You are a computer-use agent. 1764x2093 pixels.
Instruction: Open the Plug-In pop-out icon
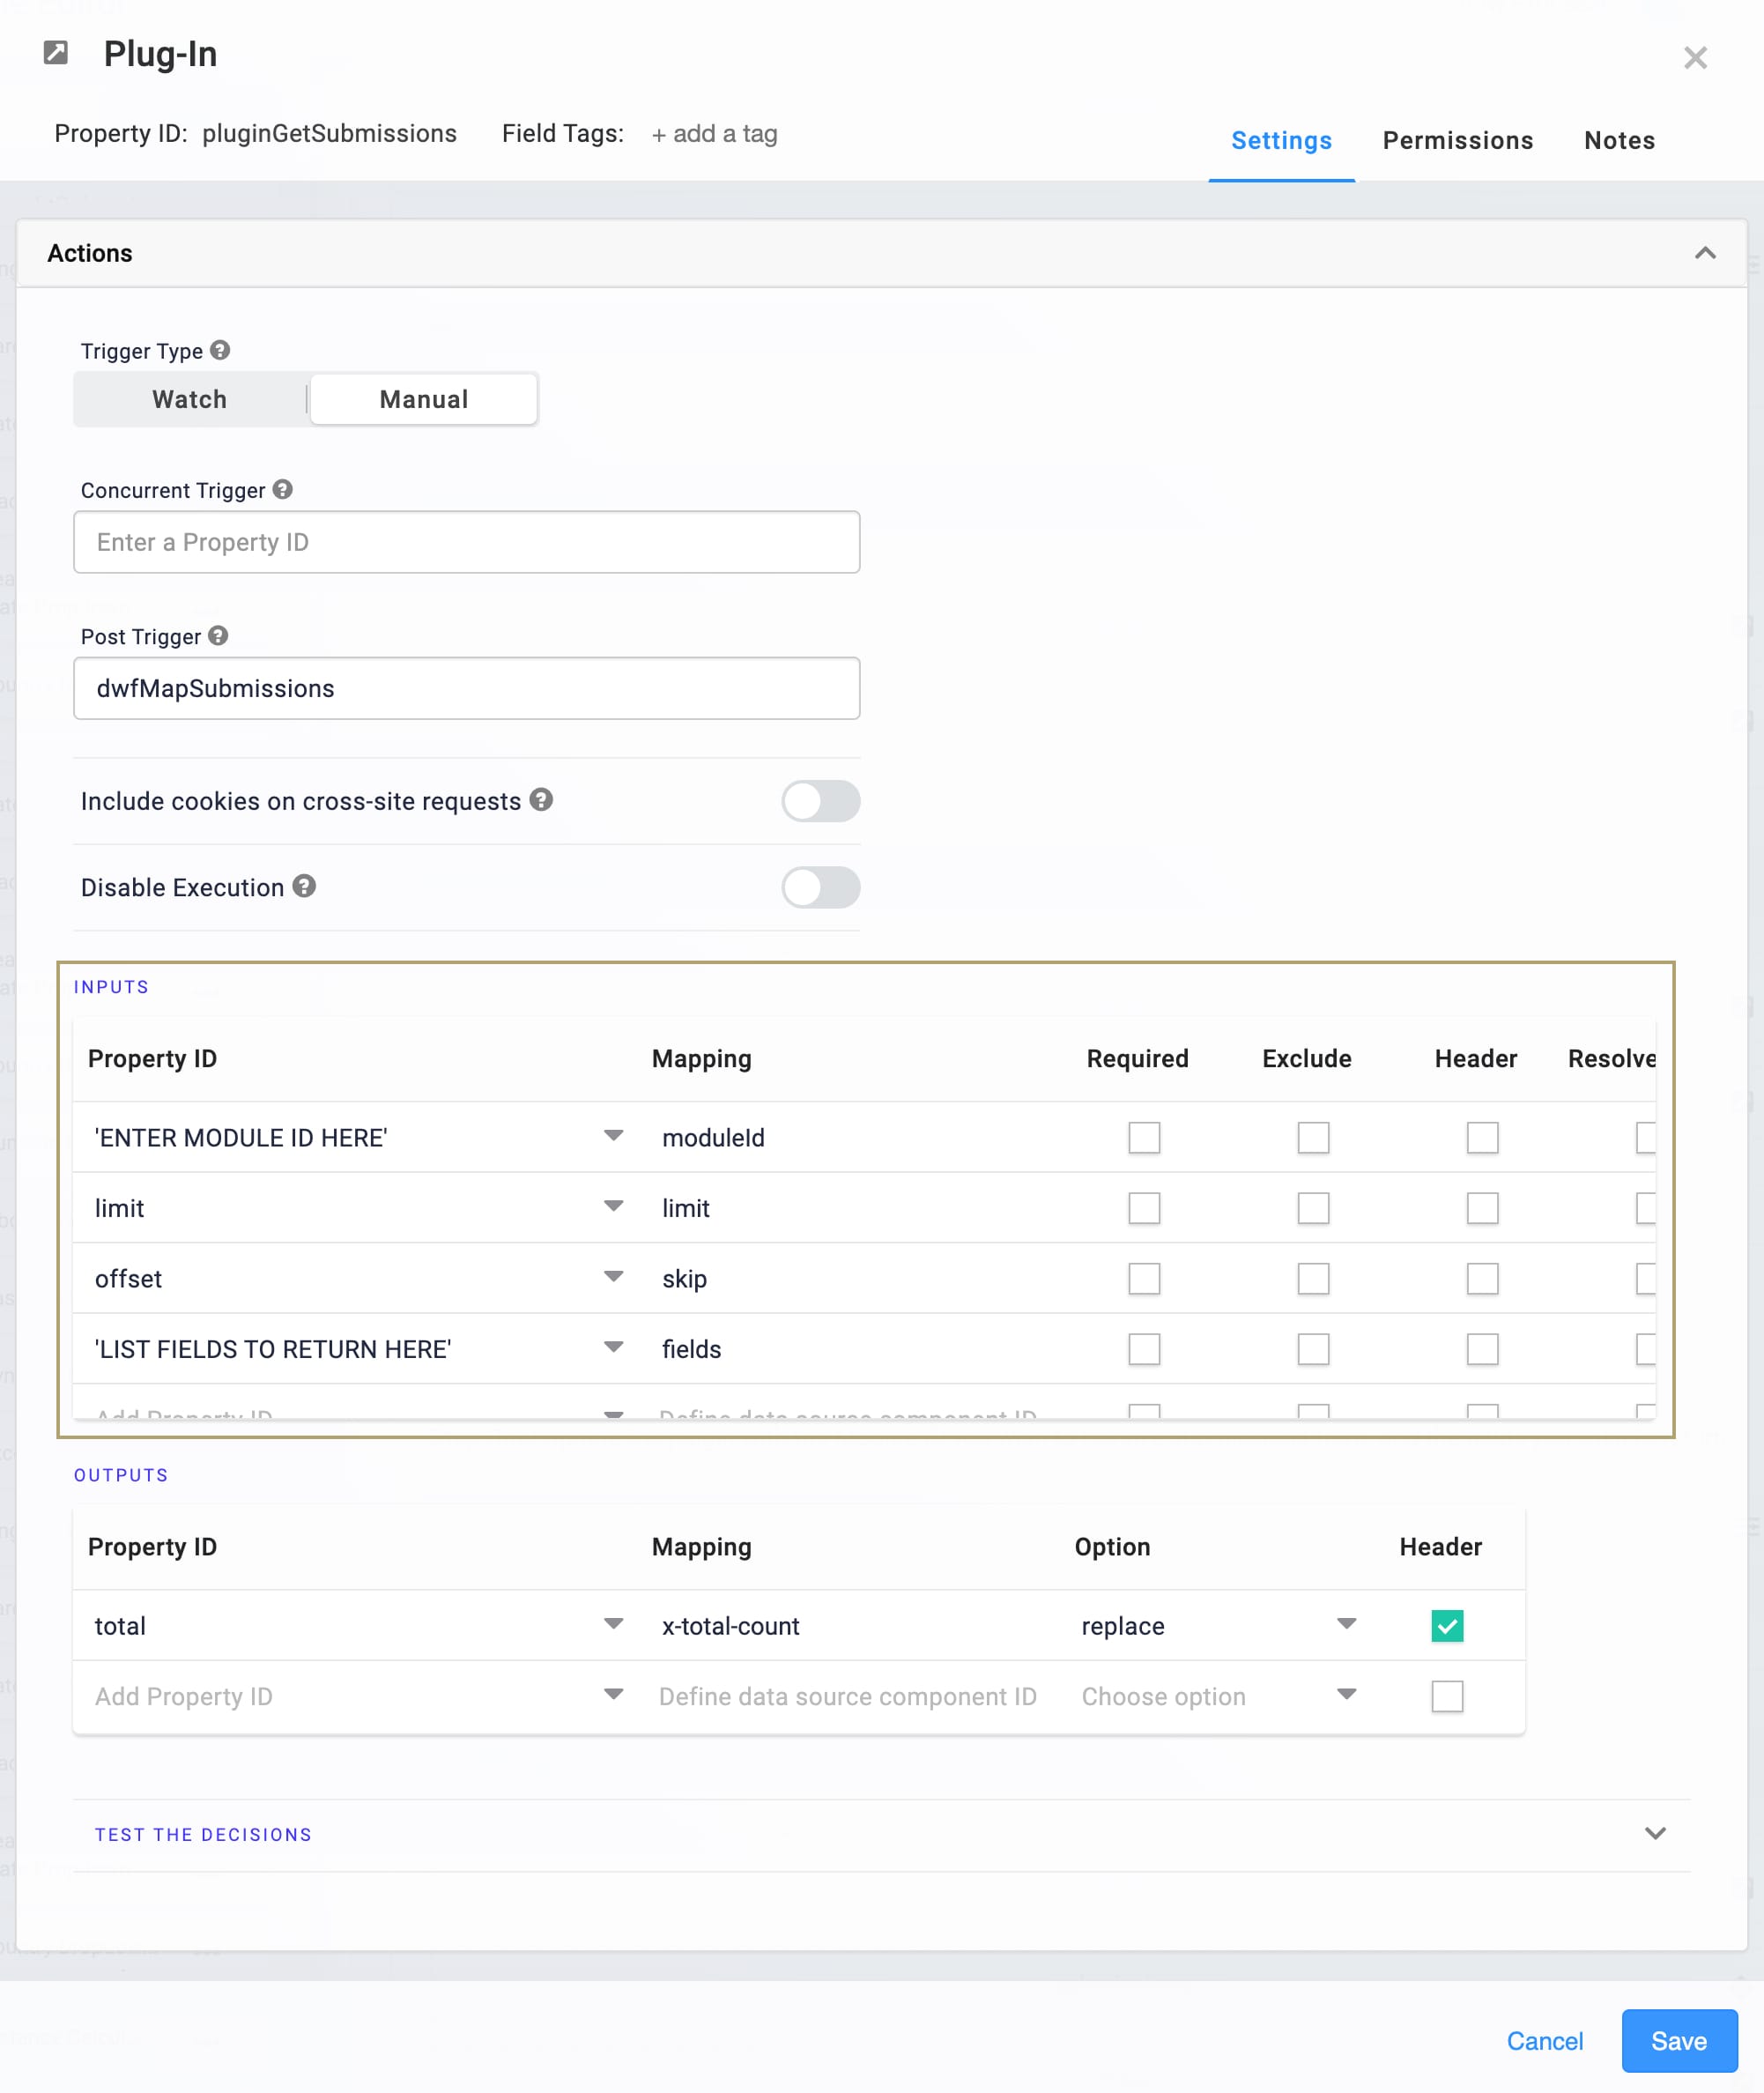(x=56, y=53)
